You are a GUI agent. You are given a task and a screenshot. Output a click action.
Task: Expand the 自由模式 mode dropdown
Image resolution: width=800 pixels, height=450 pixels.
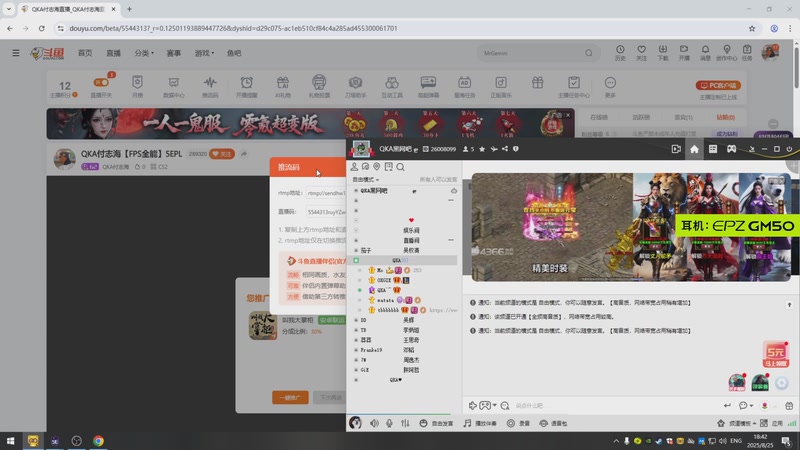[x=366, y=180]
